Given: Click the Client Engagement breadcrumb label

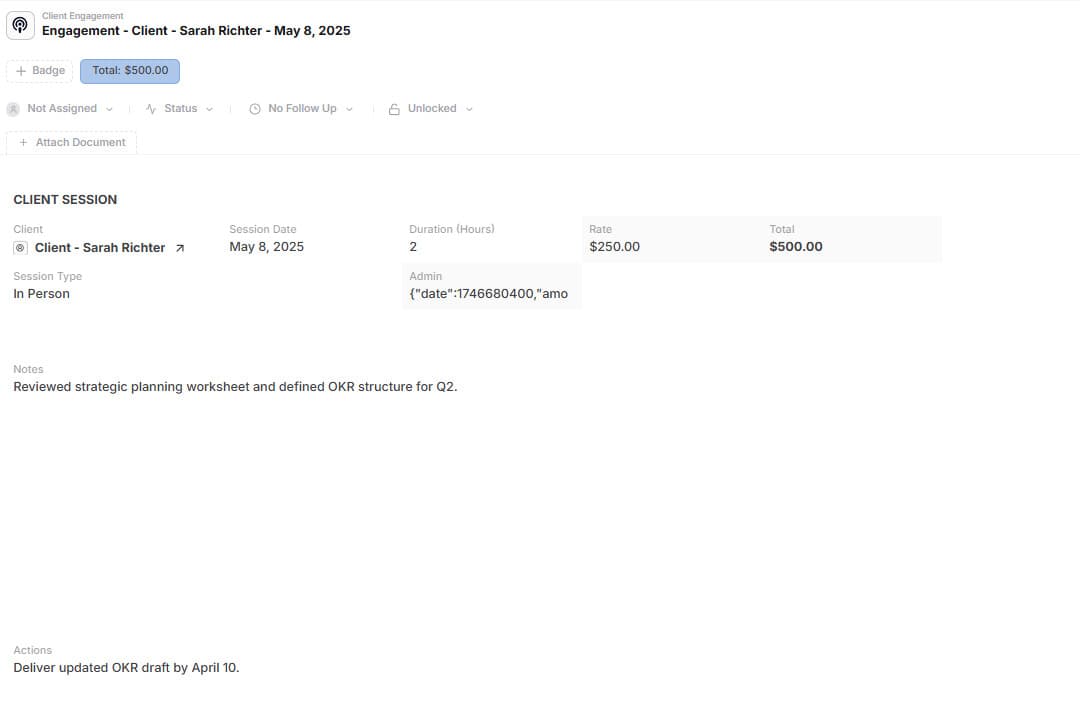Looking at the screenshot, I should (83, 16).
